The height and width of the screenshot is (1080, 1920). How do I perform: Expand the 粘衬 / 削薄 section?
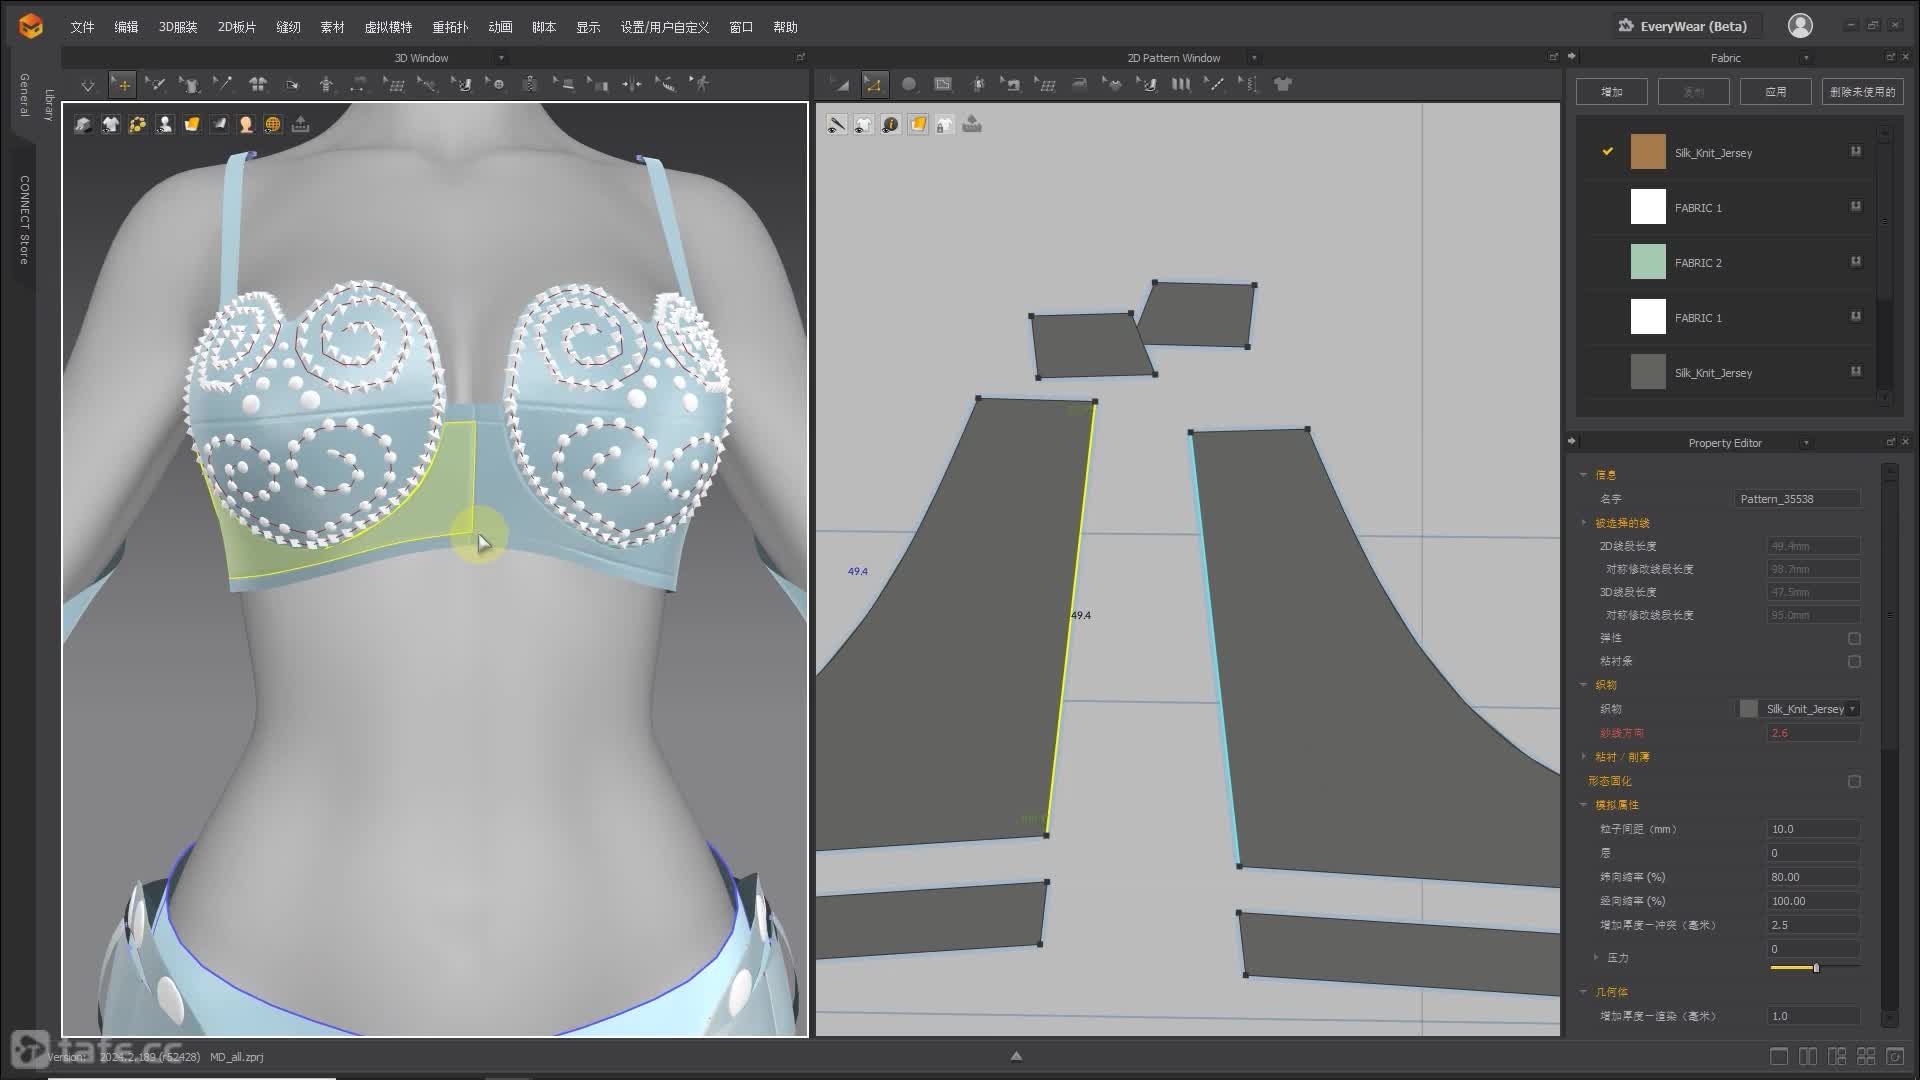1584,757
